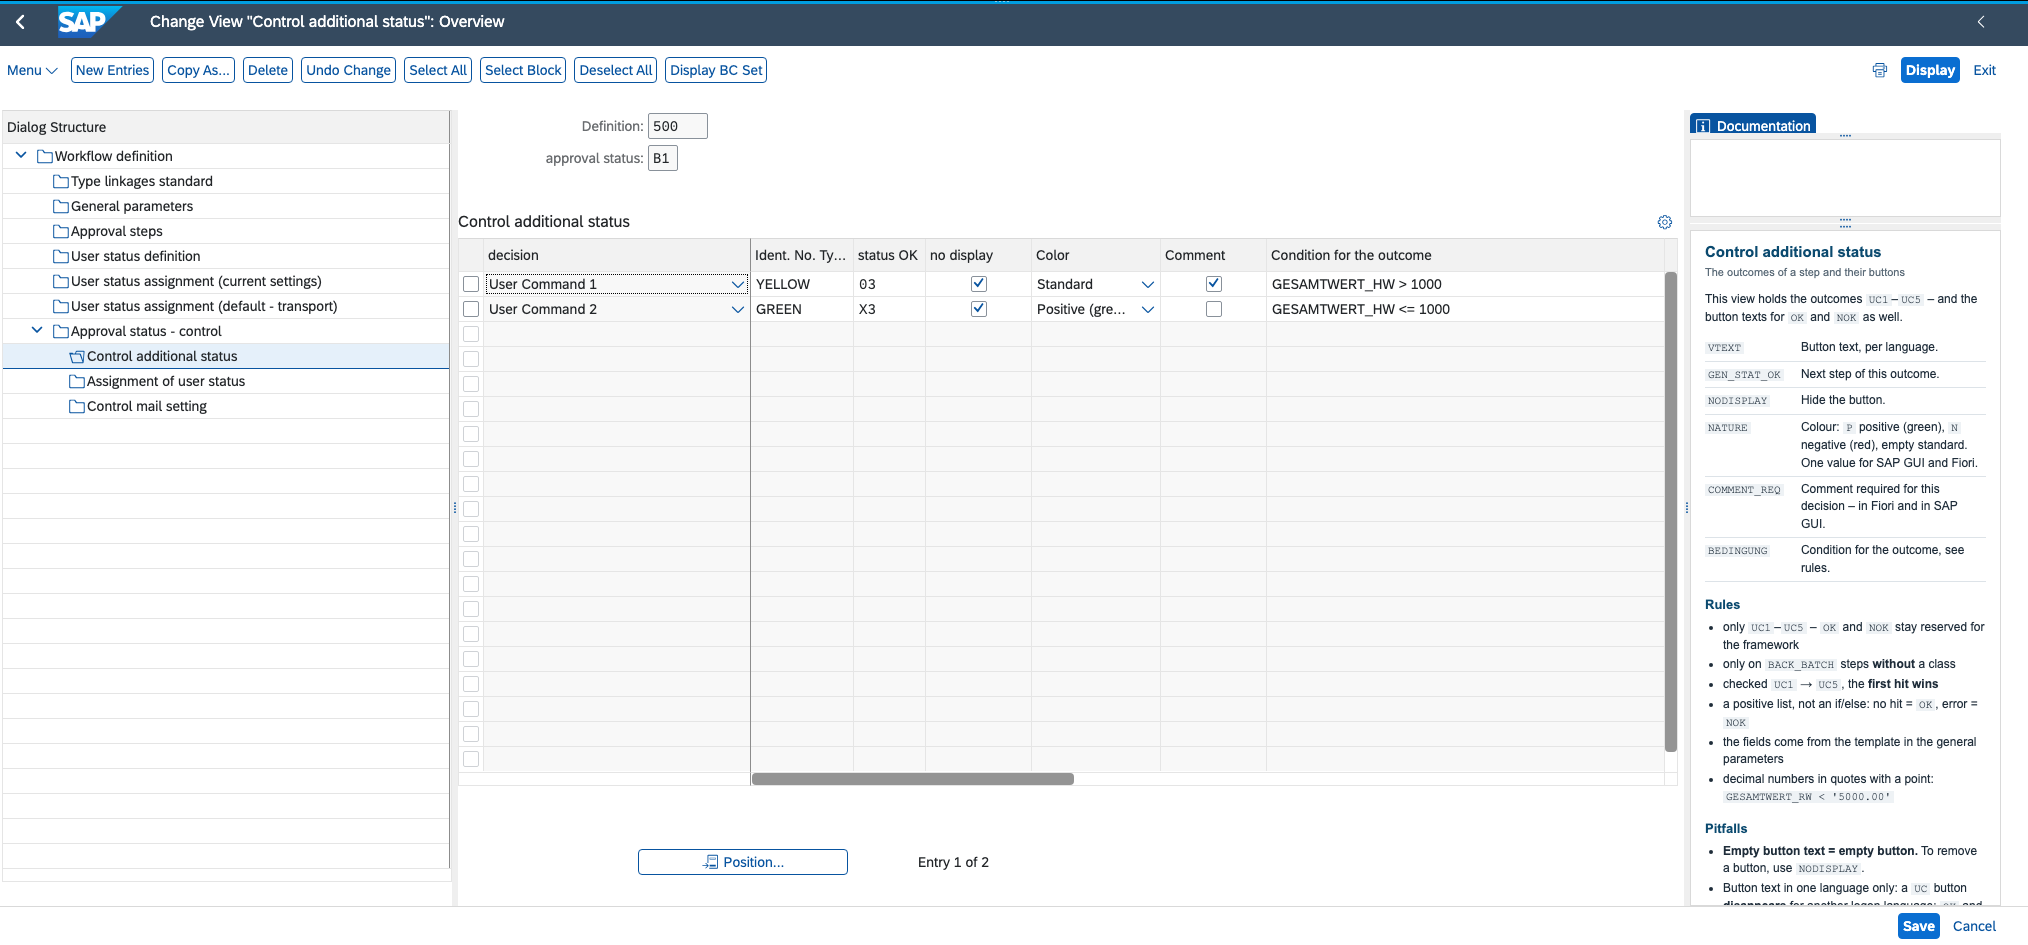
Task: Toggle no display for GREEN row
Action: click(979, 309)
